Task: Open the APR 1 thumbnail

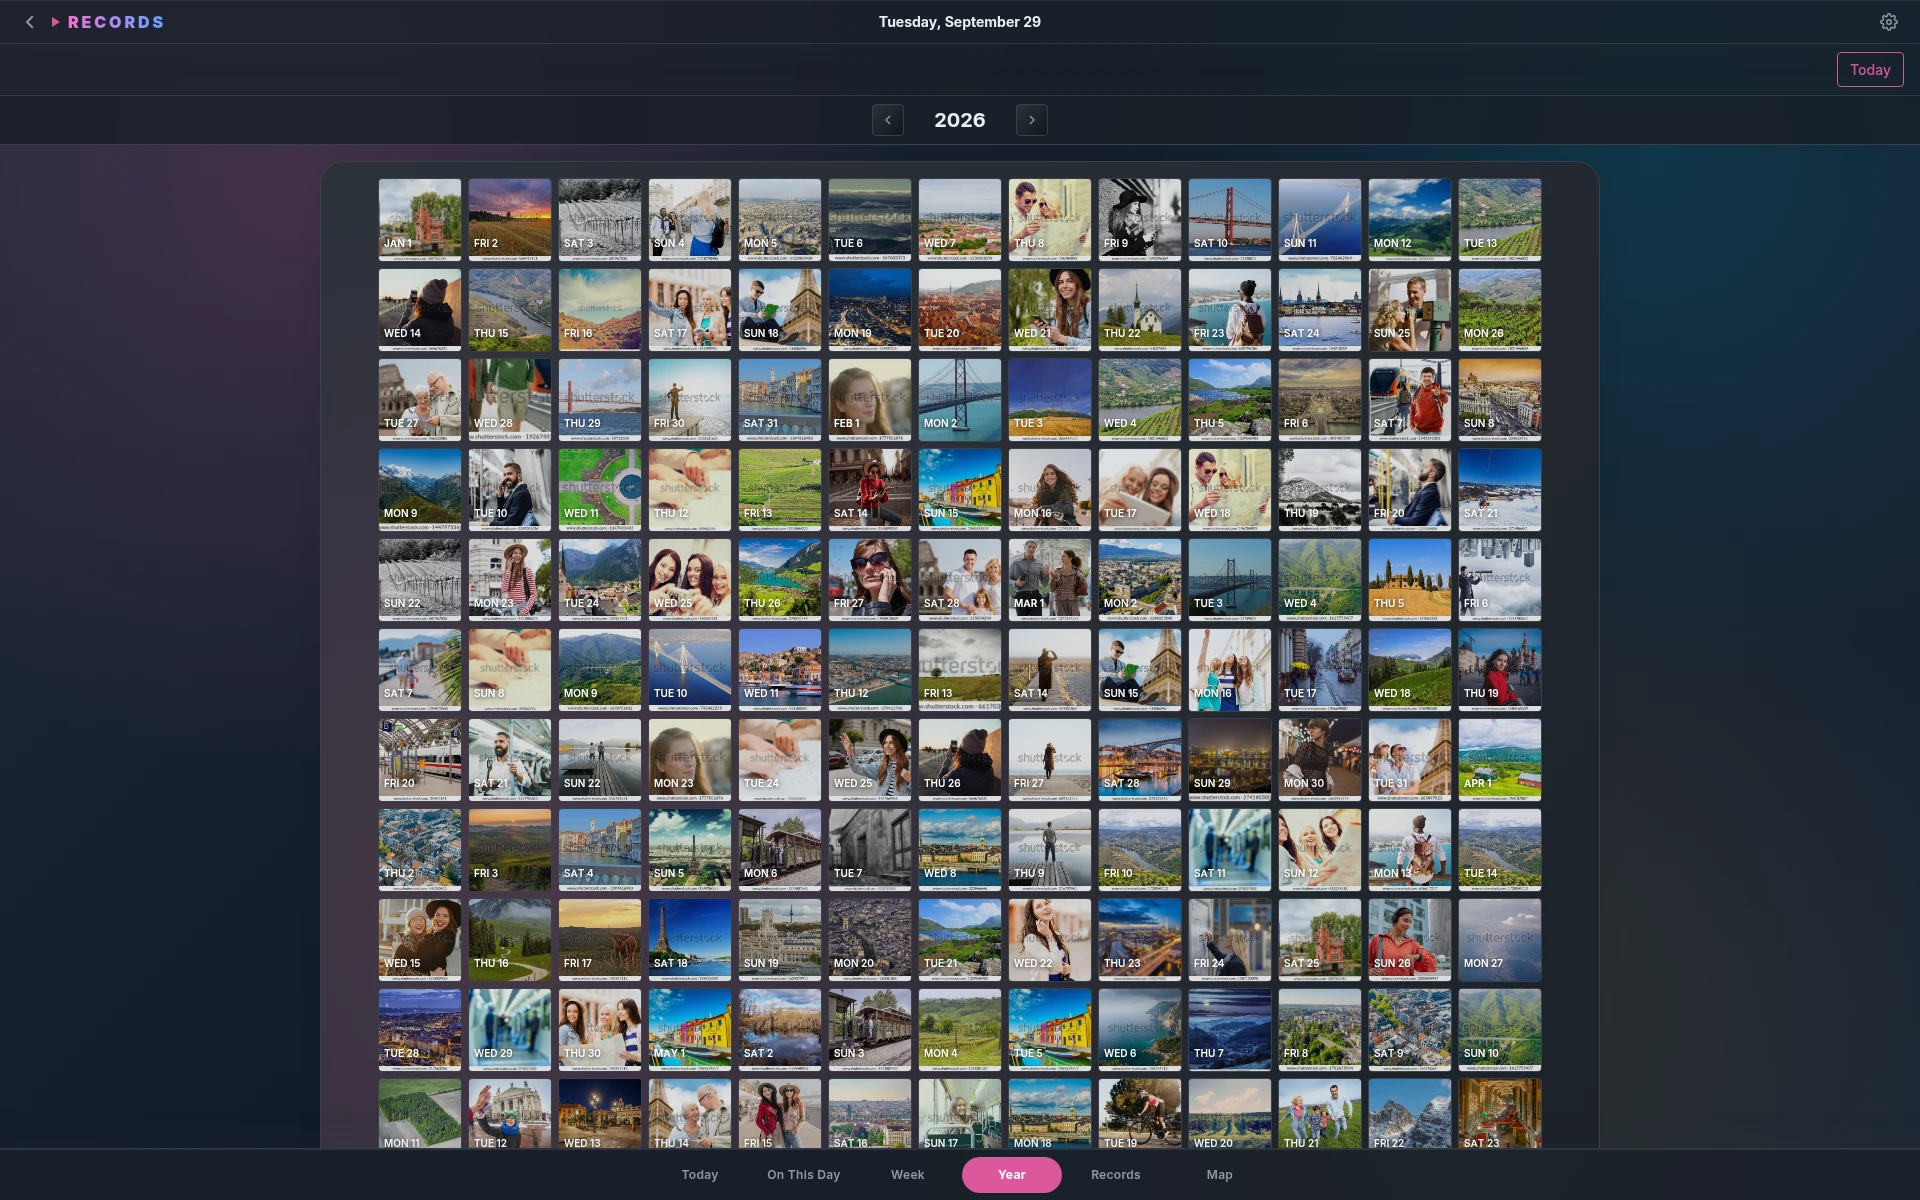Action: [1500, 760]
